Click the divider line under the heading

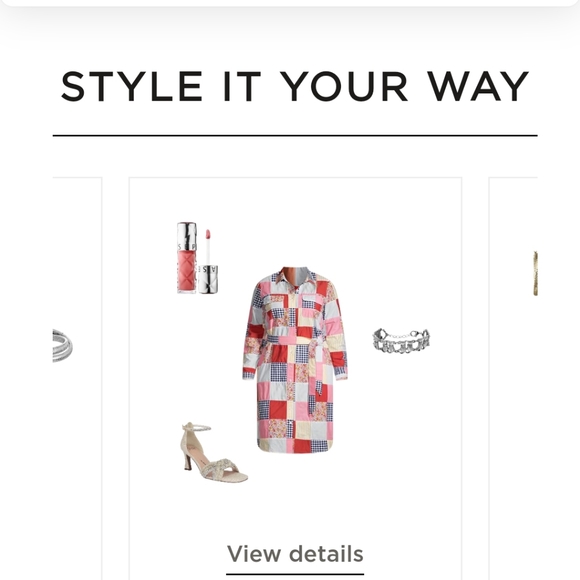pyautogui.click(x=295, y=136)
